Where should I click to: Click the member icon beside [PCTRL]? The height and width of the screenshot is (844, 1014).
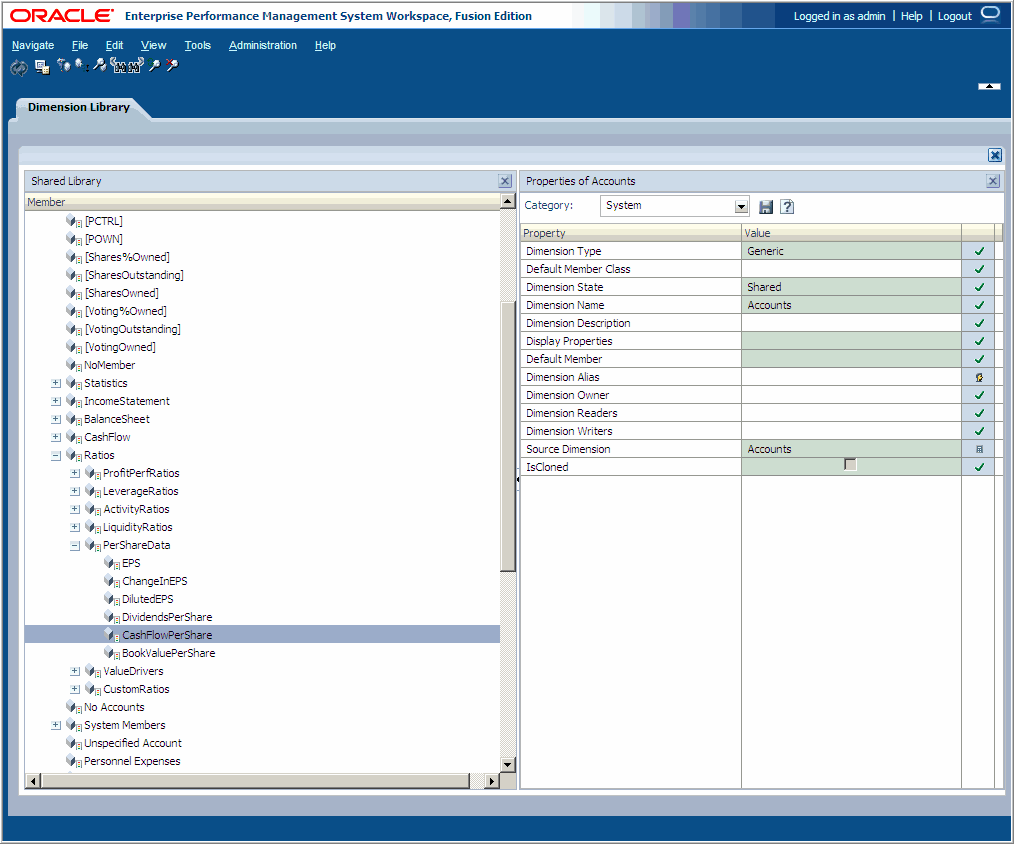click(x=74, y=221)
